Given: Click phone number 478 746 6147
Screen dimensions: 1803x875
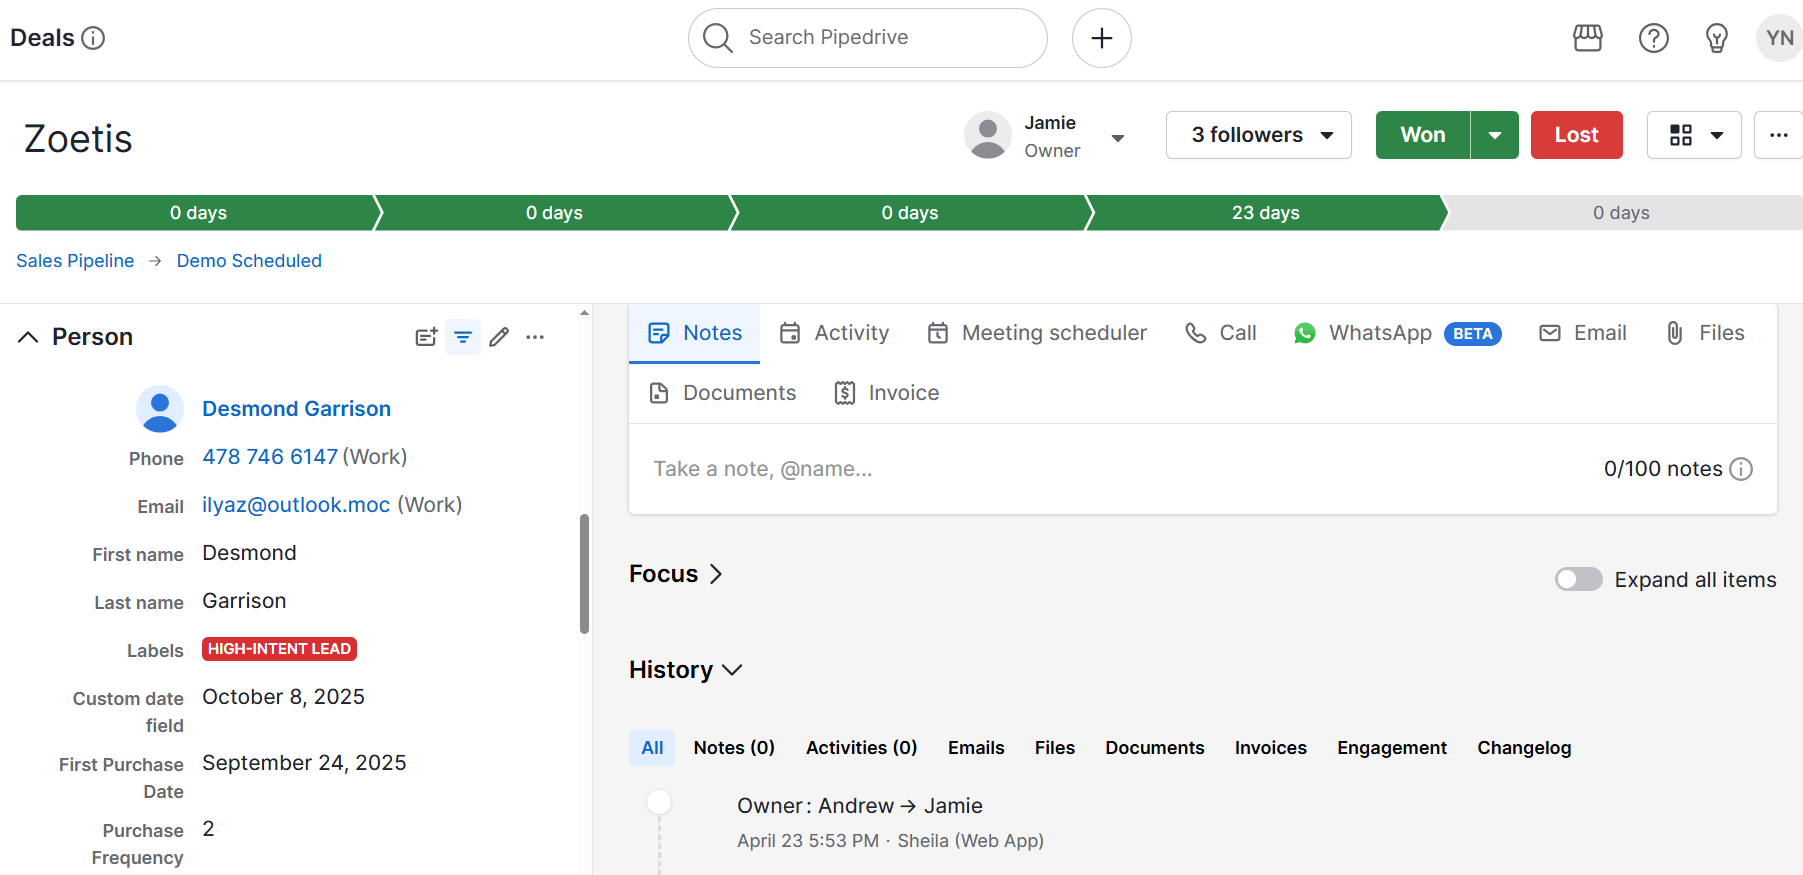Looking at the screenshot, I should (x=270, y=457).
